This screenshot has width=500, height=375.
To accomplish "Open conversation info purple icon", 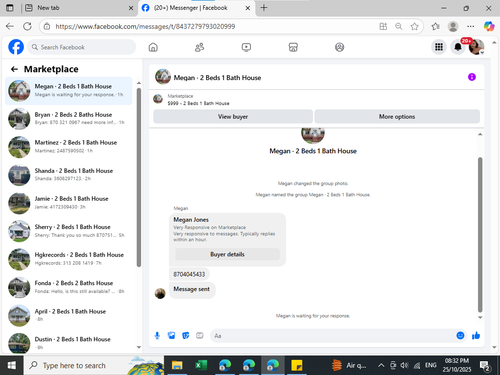I will coord(472,77).
